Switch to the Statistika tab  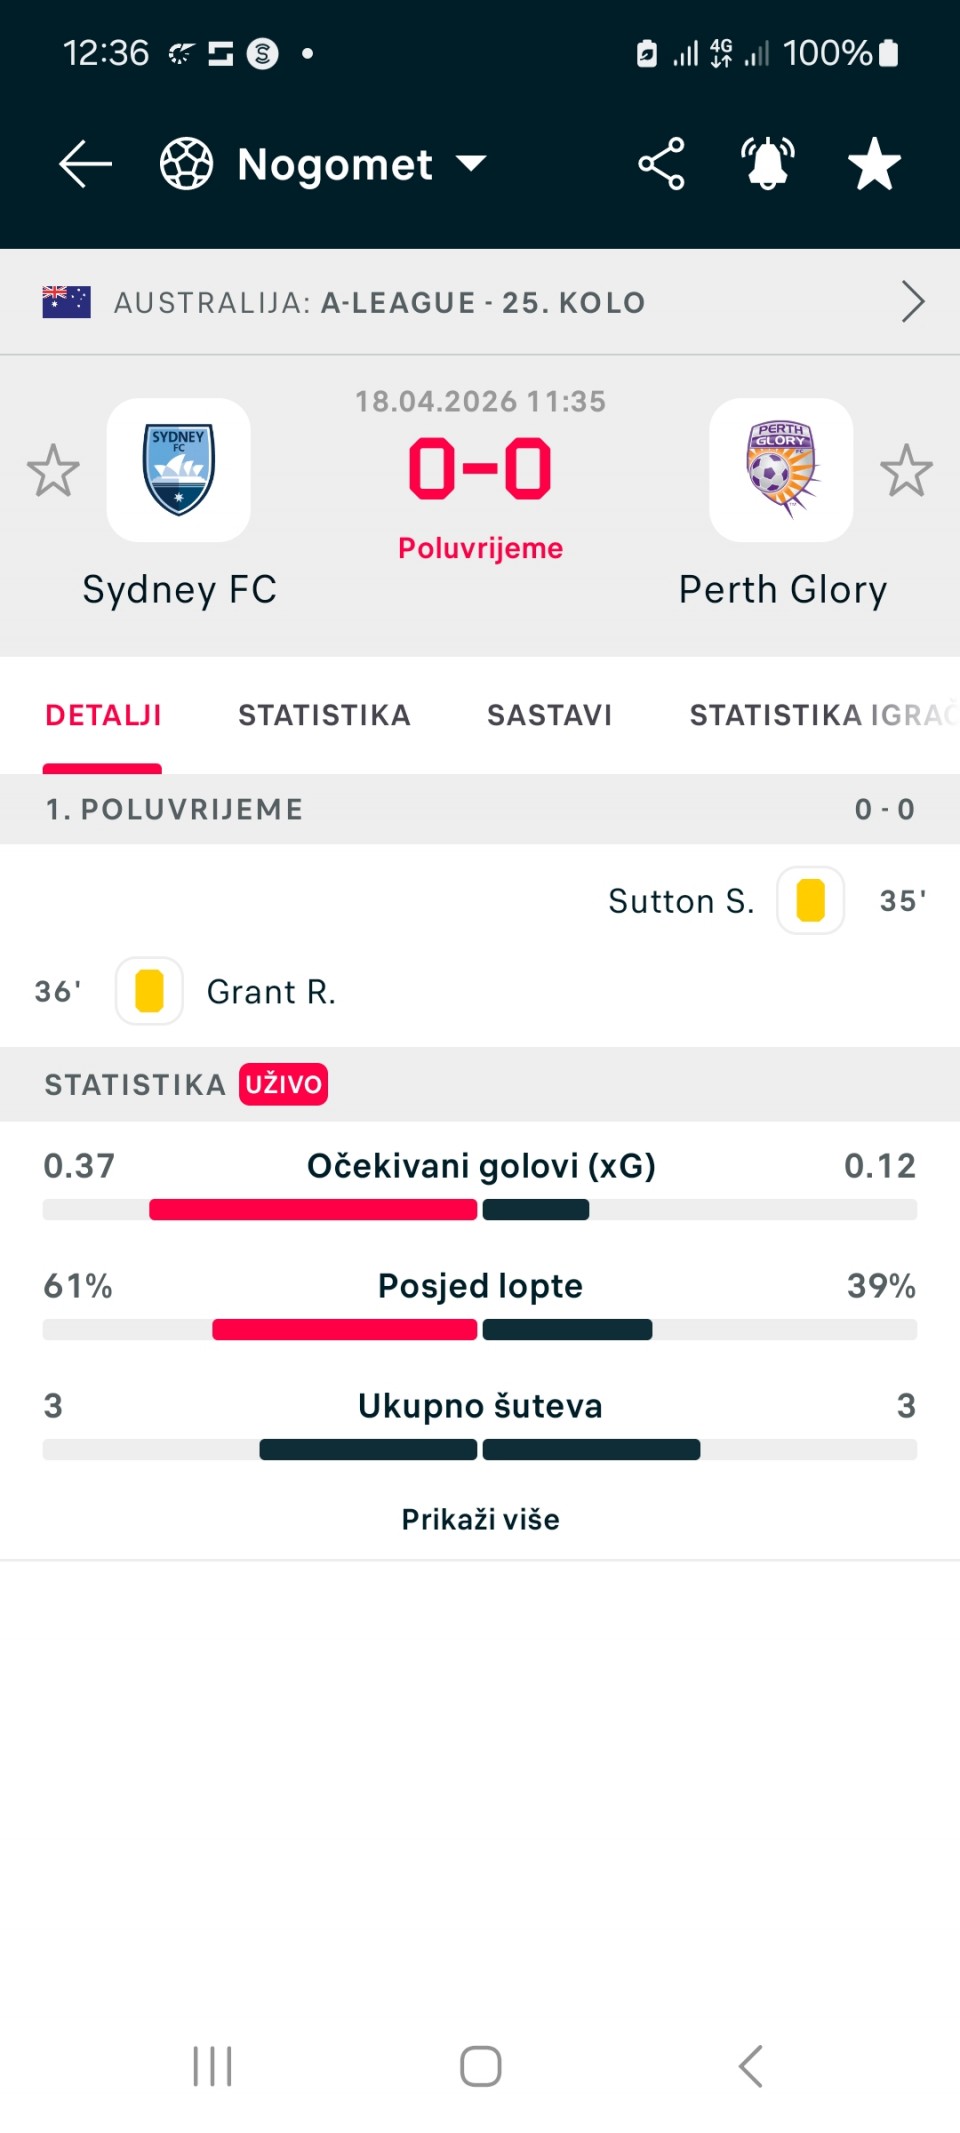click(324, 715)
